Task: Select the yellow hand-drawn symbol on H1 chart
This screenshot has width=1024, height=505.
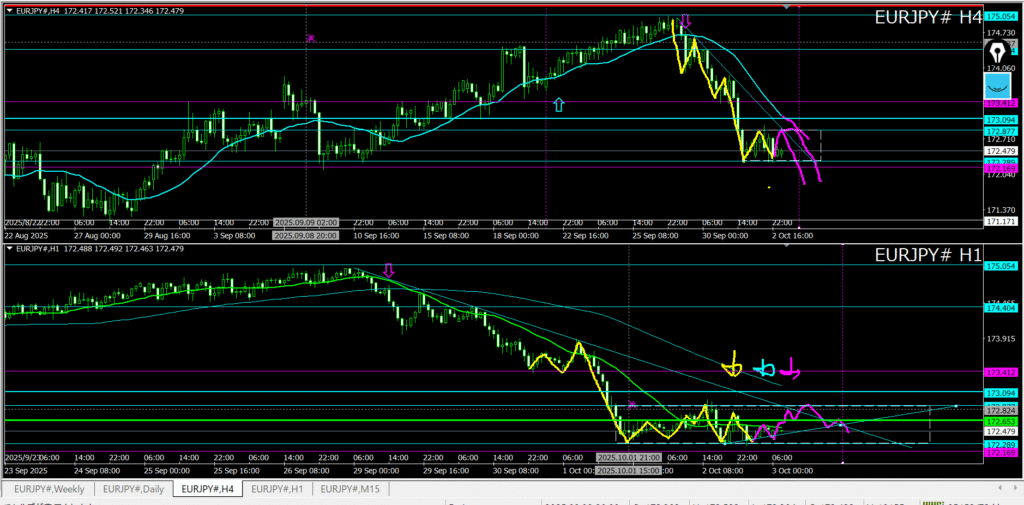Action: tap(735, 366)
